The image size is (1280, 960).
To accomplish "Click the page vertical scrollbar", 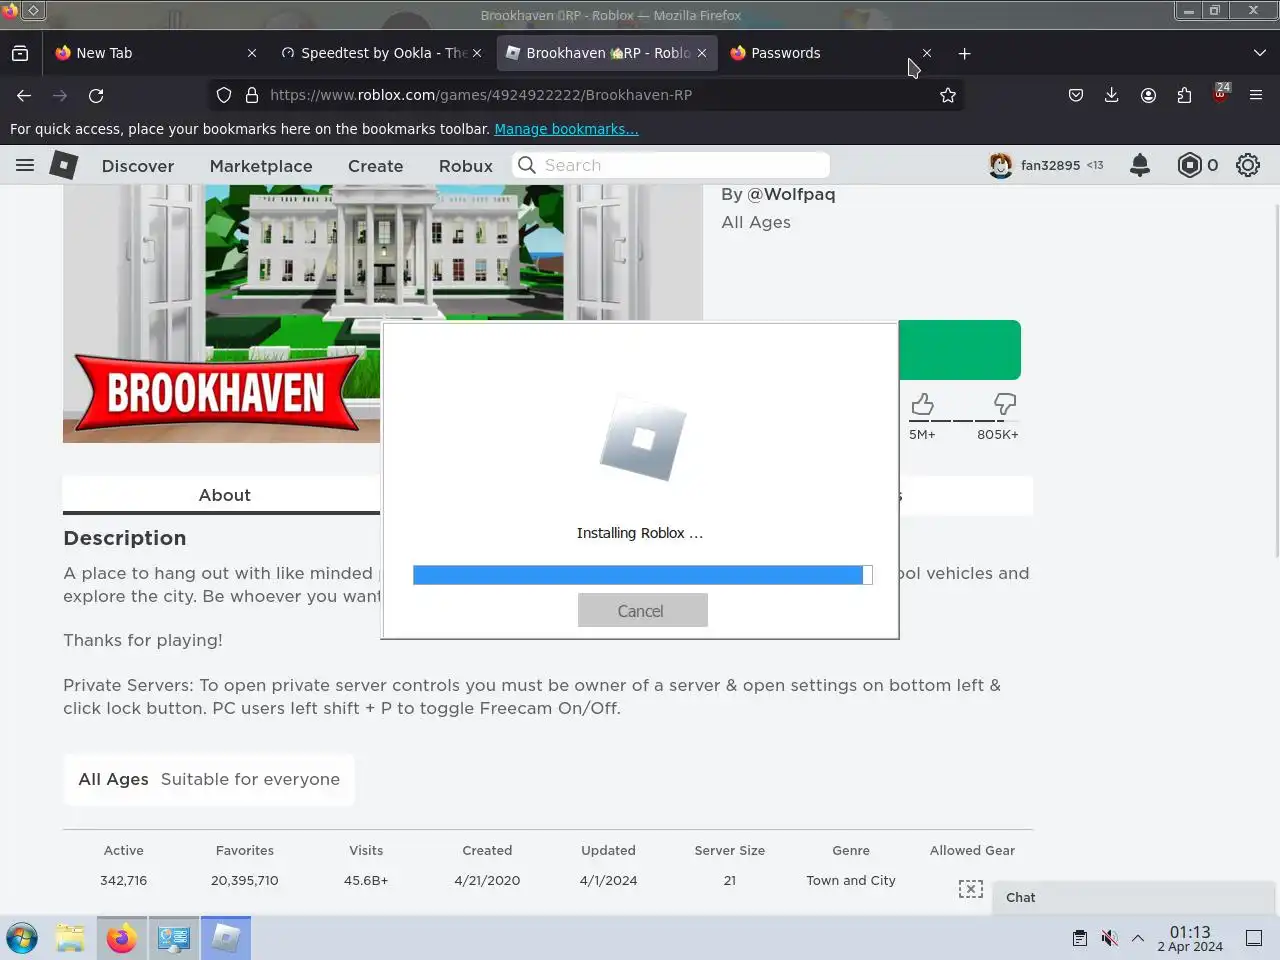I will click(x=1276, y=380).
